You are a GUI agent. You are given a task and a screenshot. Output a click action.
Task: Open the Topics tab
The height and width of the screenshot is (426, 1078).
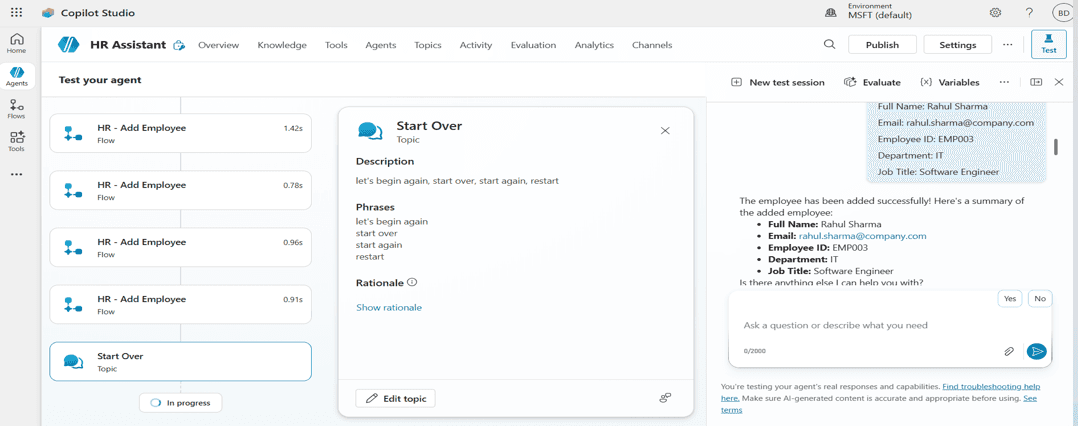(x=428, y=45)
